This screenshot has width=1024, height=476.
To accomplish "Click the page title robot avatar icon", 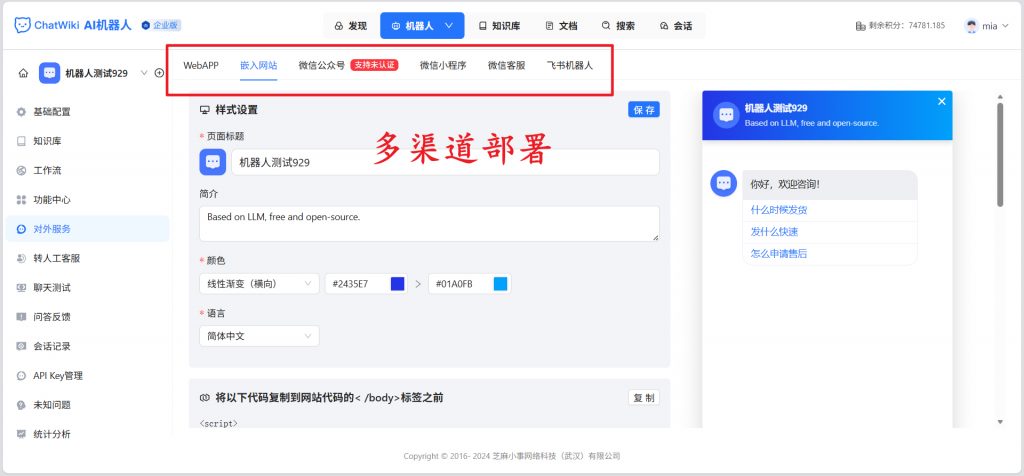I will (x=213, y=162).
